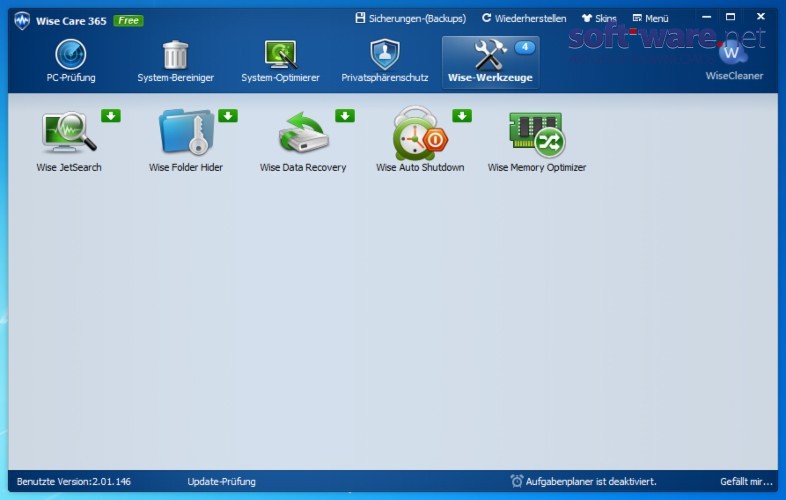Screen dimensions: 786x500
Task: Click the Wiederherstellen button
Action: pos(524,19)
